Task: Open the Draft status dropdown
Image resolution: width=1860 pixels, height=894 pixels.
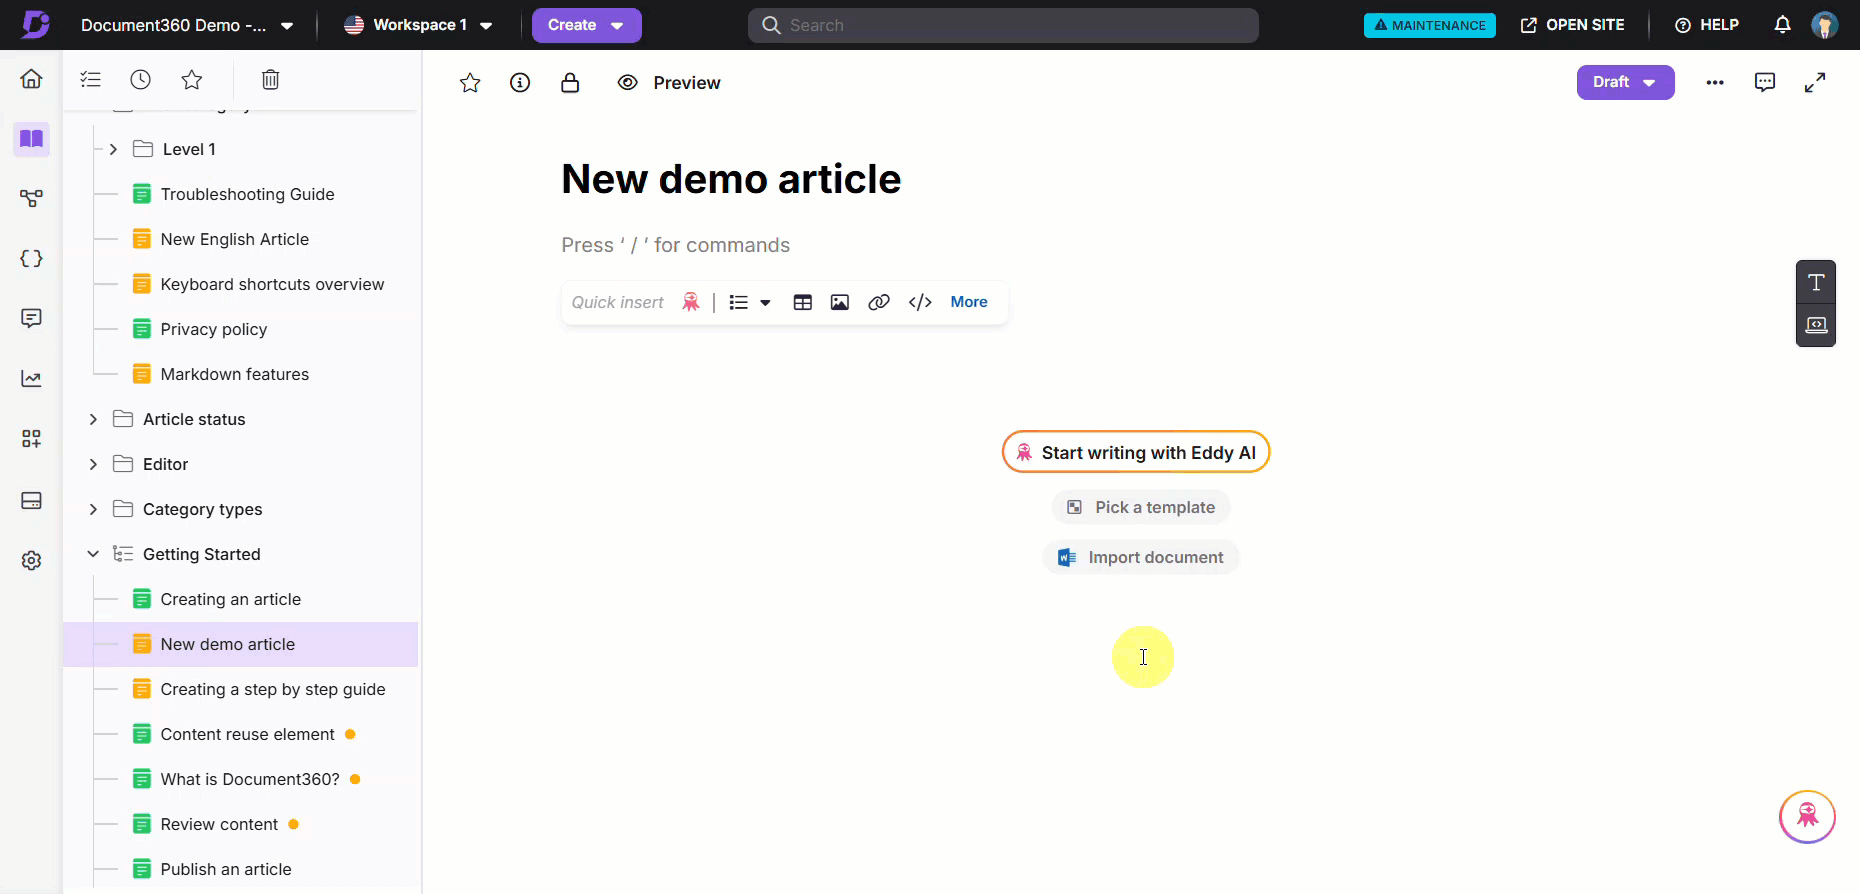Action: point(1625,82)
